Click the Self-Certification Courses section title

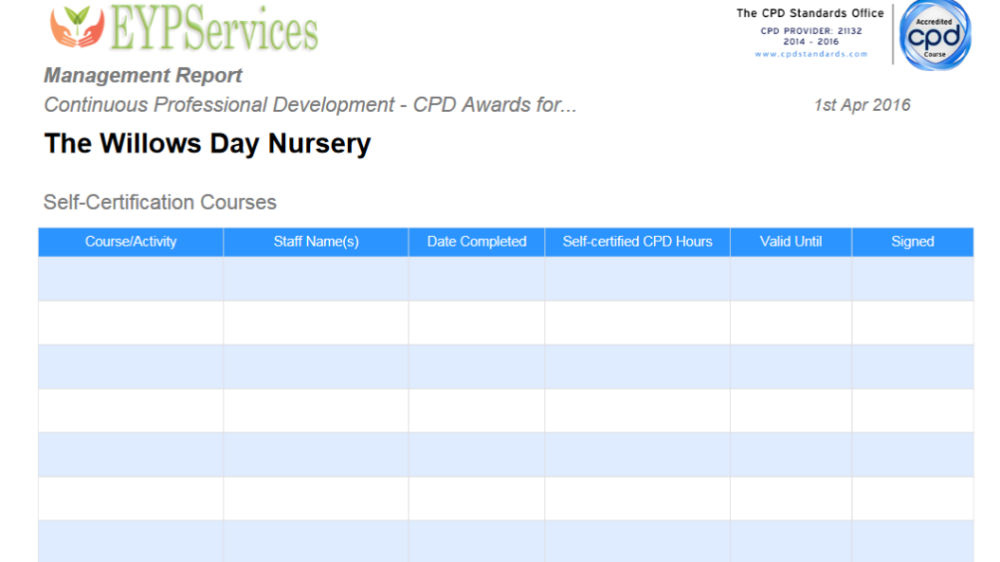tap(159, 202)
